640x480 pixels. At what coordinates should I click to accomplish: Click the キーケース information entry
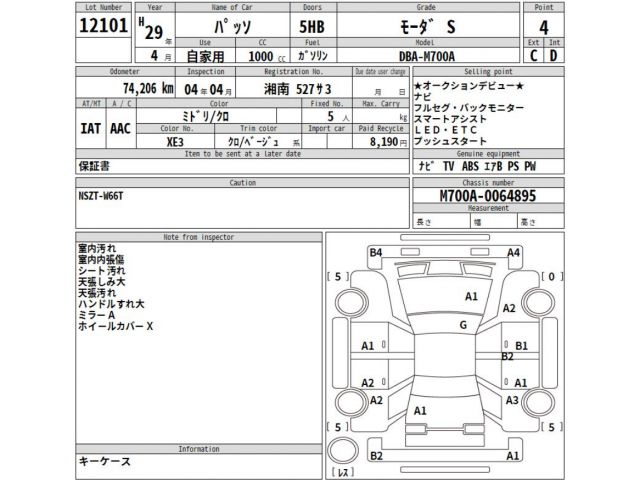[x=104, y=461]
